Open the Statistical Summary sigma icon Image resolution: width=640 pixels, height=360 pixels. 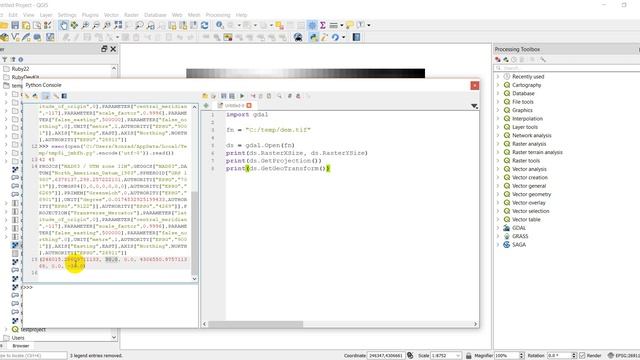[322, 25]
